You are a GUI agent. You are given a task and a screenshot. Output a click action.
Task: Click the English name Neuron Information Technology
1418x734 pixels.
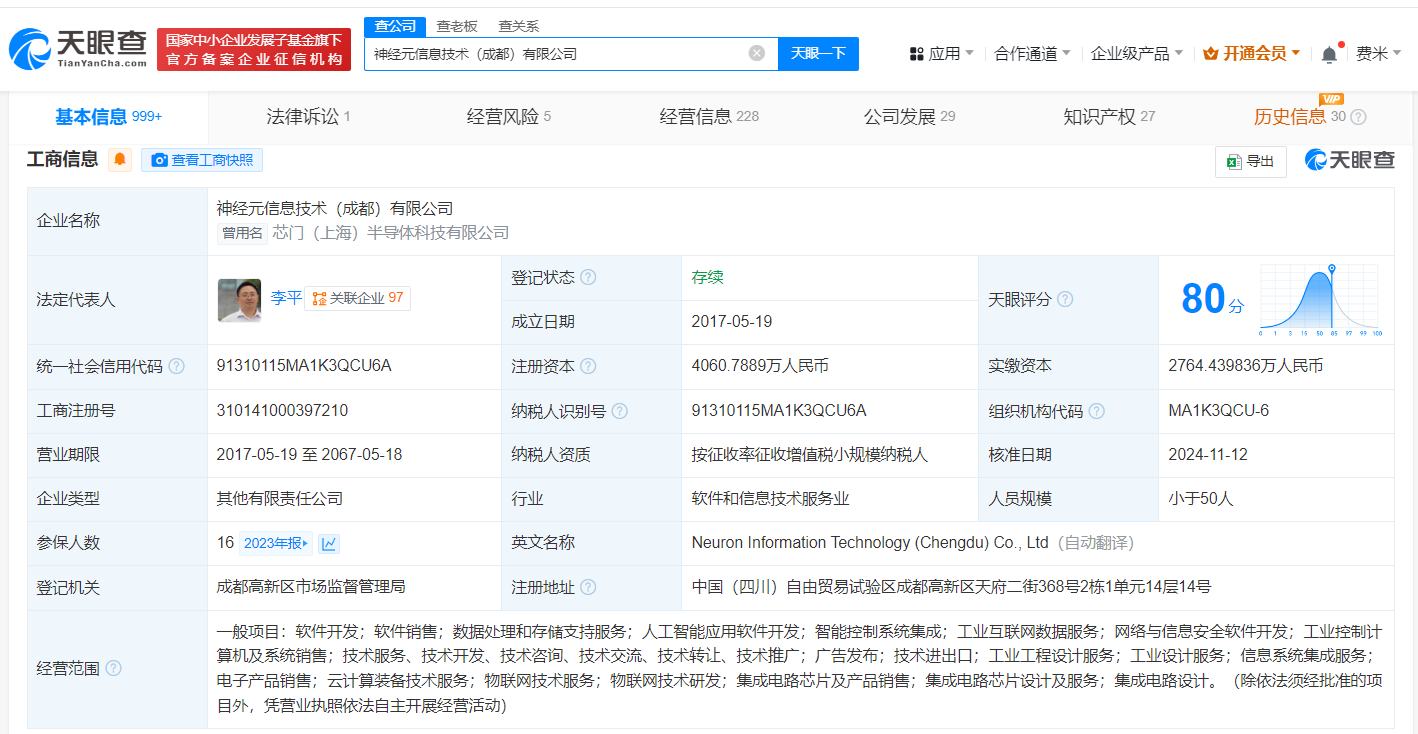coord(870,543)
